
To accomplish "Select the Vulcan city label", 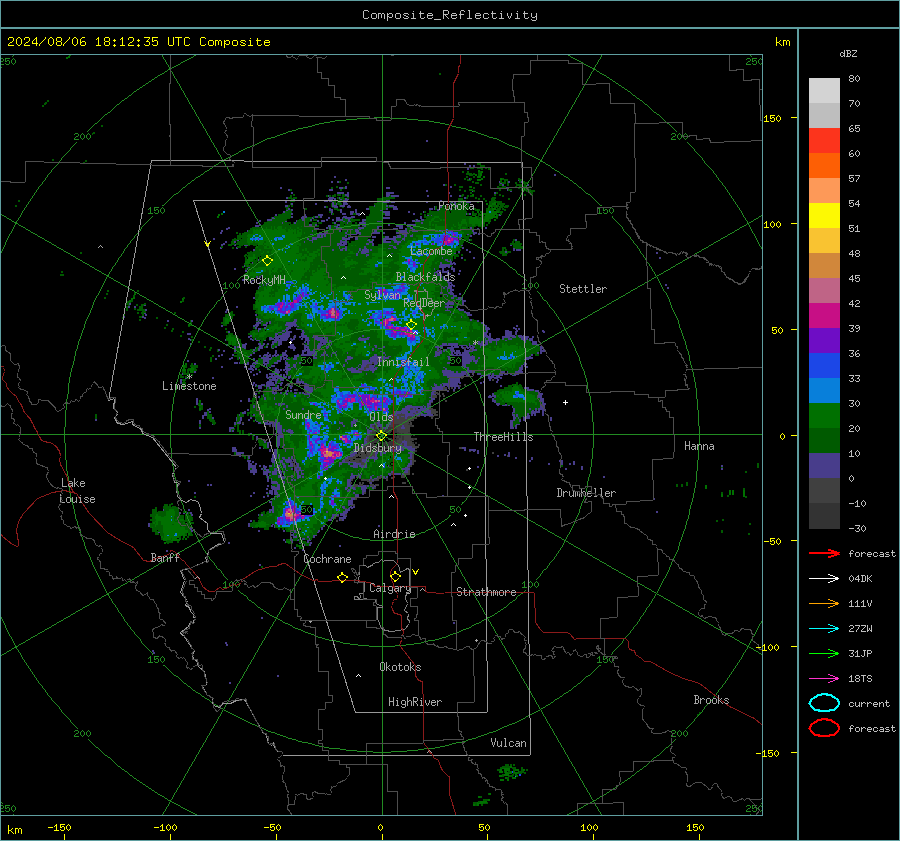I will click(508, 743).
